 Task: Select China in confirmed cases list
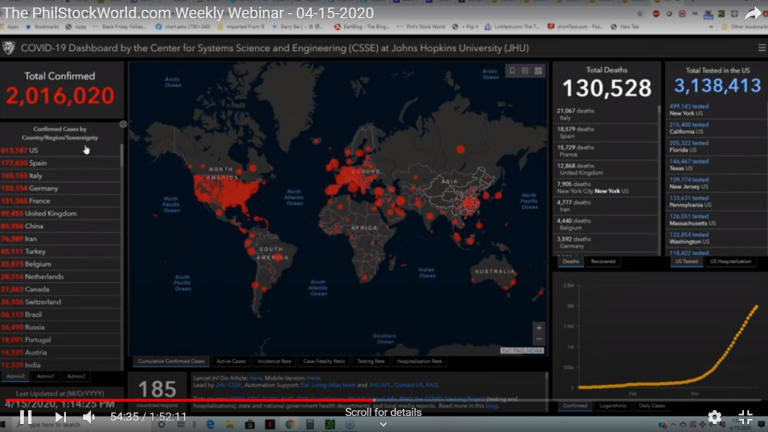point(60,226)
